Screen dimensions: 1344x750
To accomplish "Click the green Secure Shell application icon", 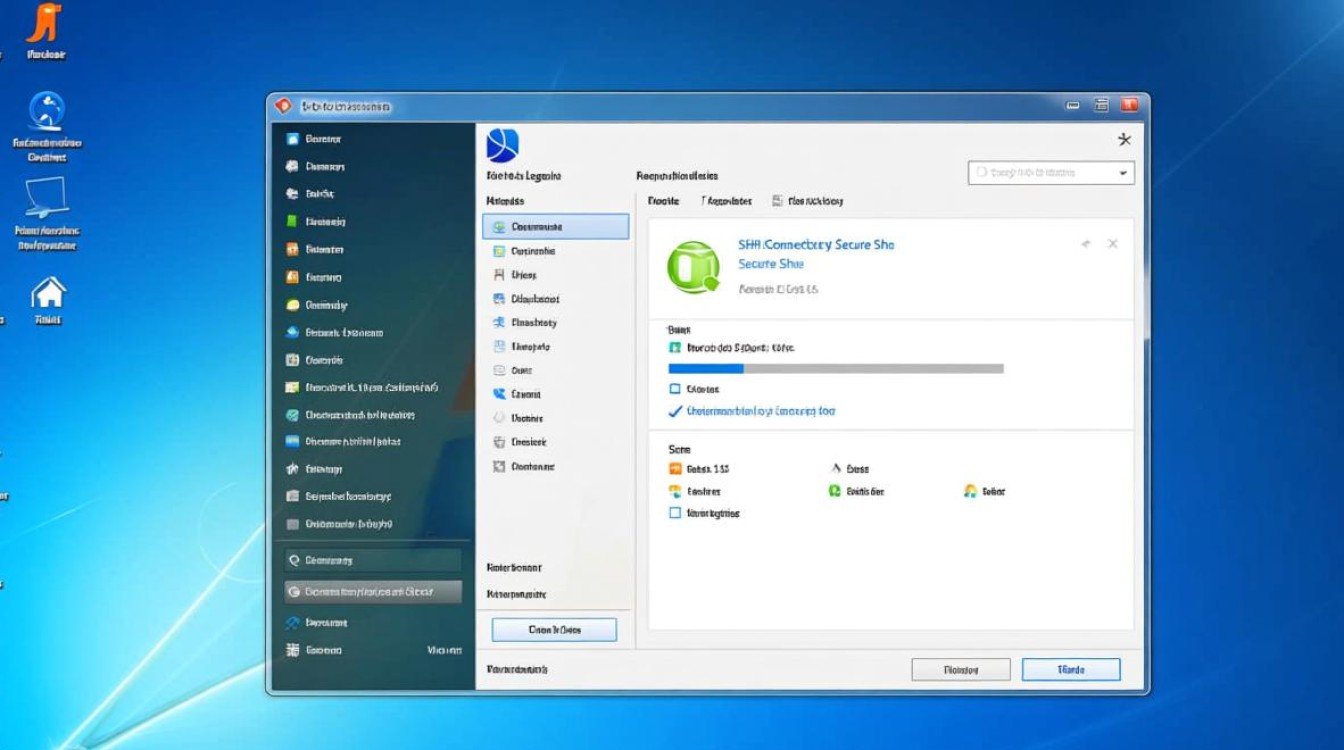I will [x=693, y=267].
